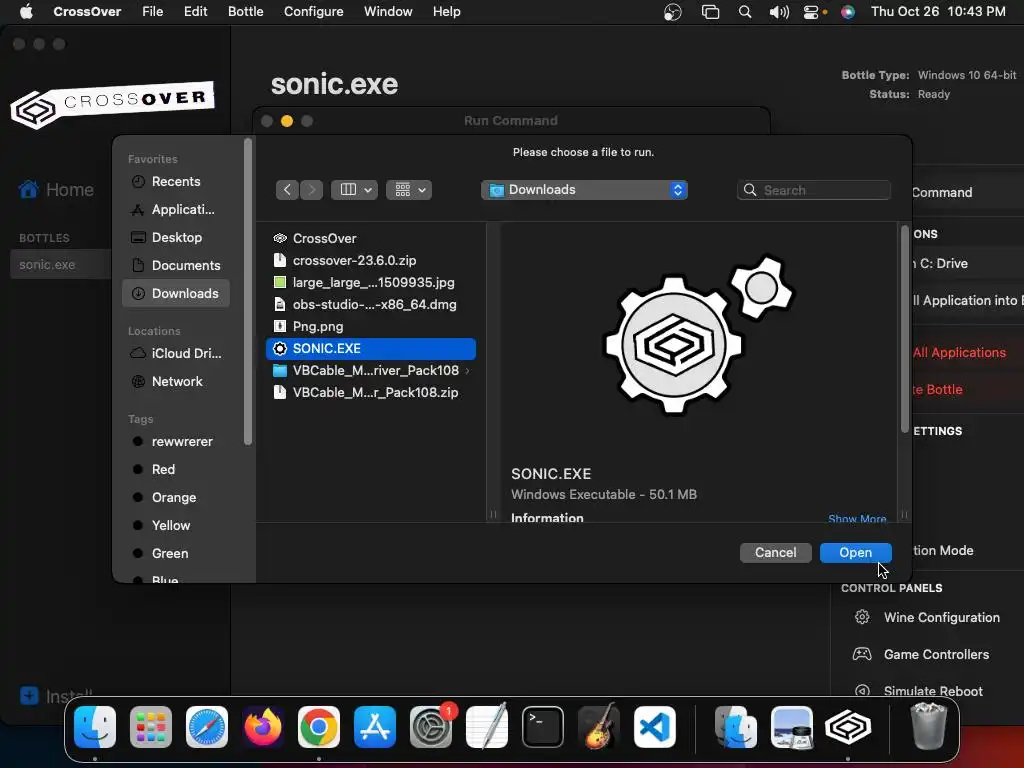Click the preview pane scrollbar
Image resolution: width=1024 pixels, height=768 pixels.
coord(904,328)
